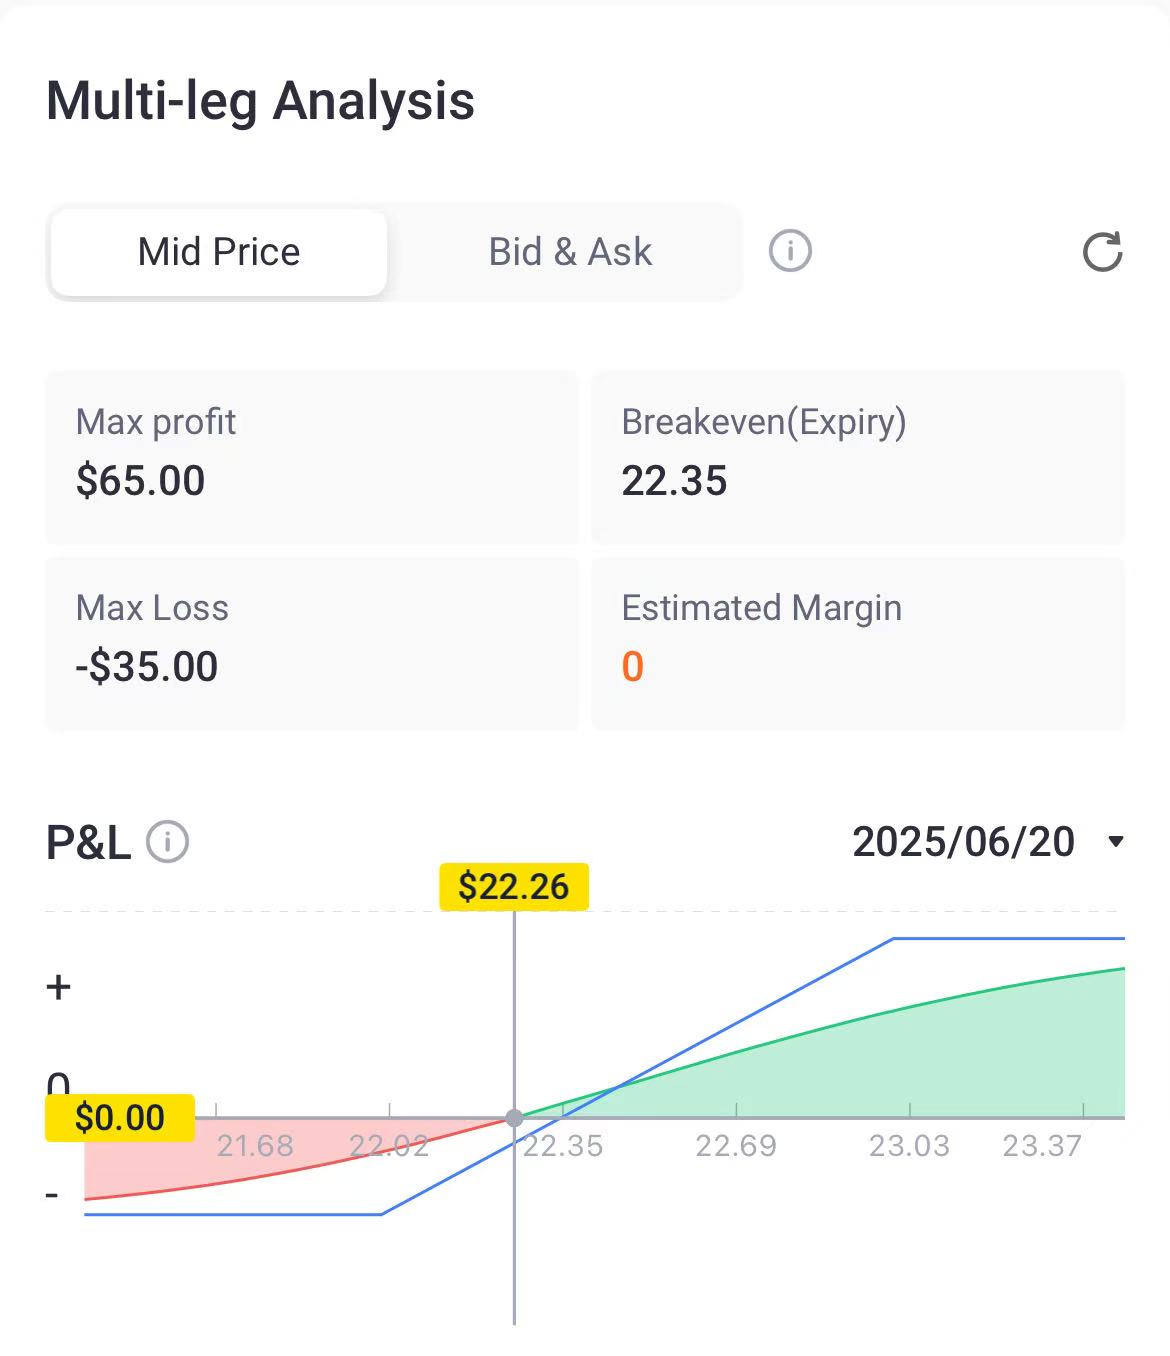
Task: Click the yellow $0.00 P&L label
Action: click(119, 1117)
